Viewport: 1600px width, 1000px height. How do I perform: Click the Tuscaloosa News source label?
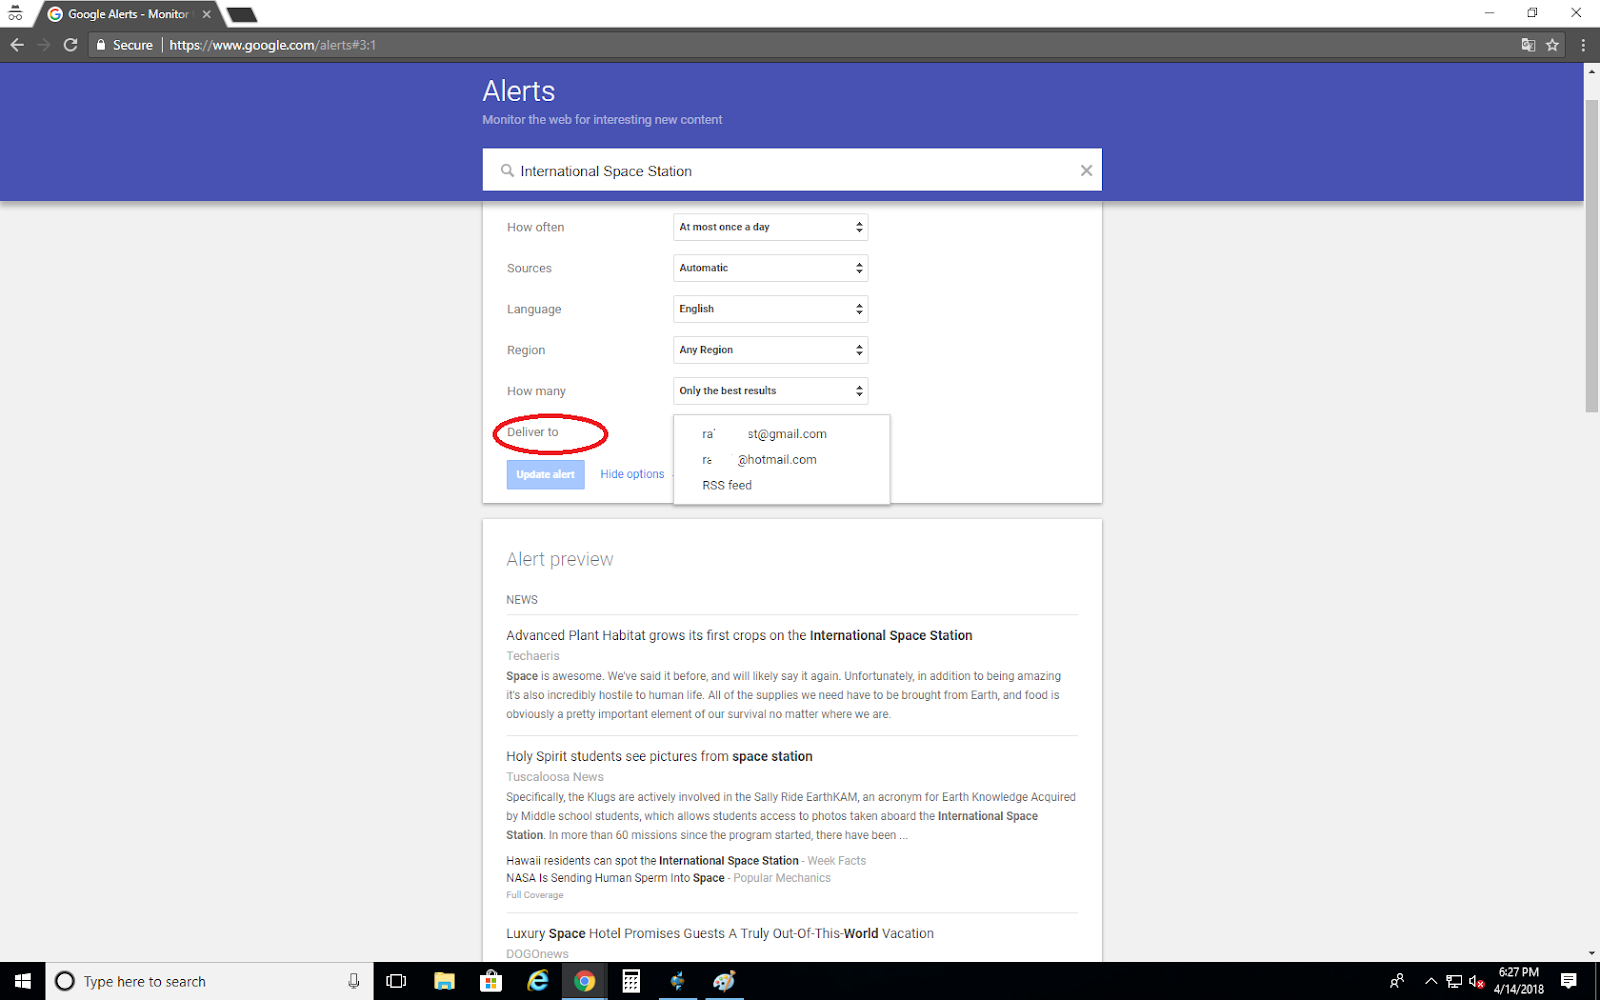pos(555,777)
